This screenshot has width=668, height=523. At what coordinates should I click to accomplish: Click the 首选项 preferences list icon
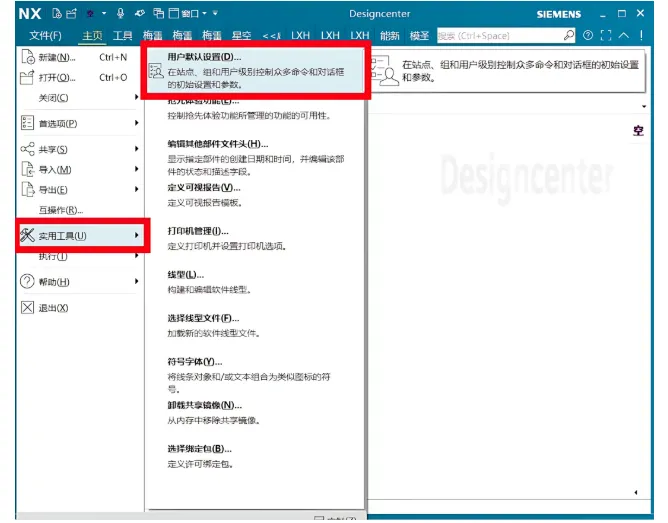(27, 123)
